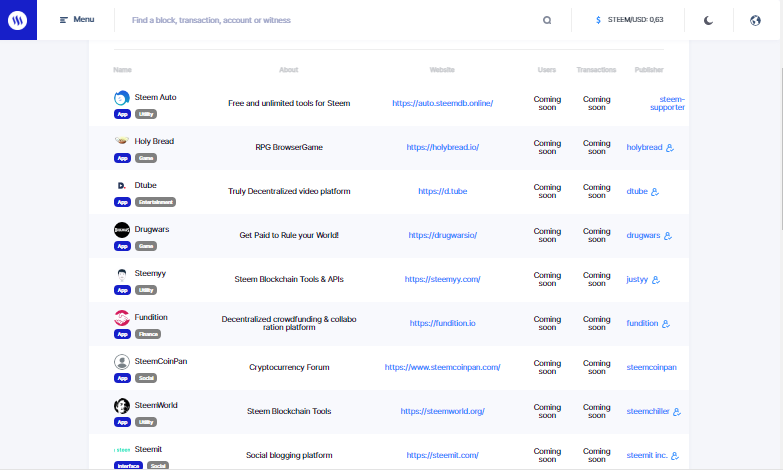Click the Transactions column header
The width and height of the screenshot is (783, 471).
pyautogui.click(x=596, y=70)
